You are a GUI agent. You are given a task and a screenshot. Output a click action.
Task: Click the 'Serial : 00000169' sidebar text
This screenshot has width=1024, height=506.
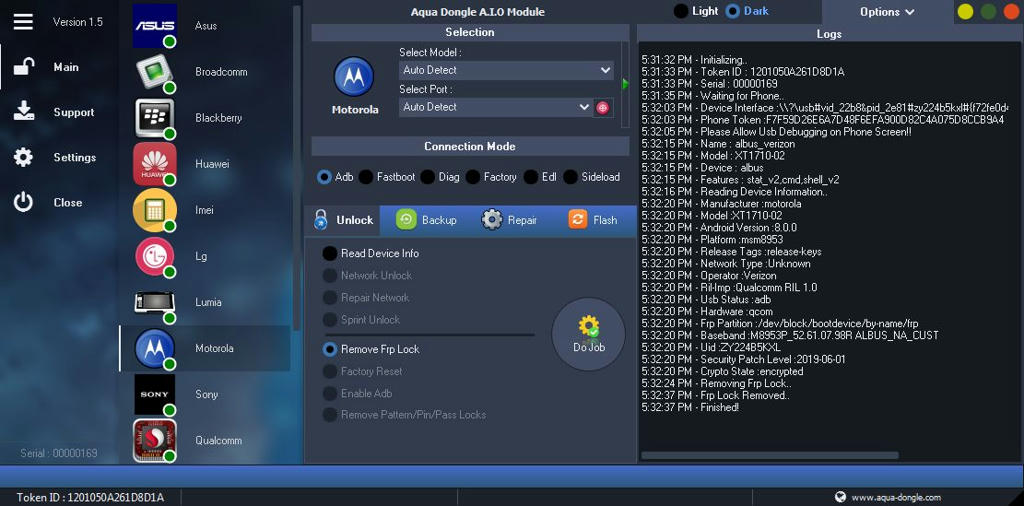(59, 453)
